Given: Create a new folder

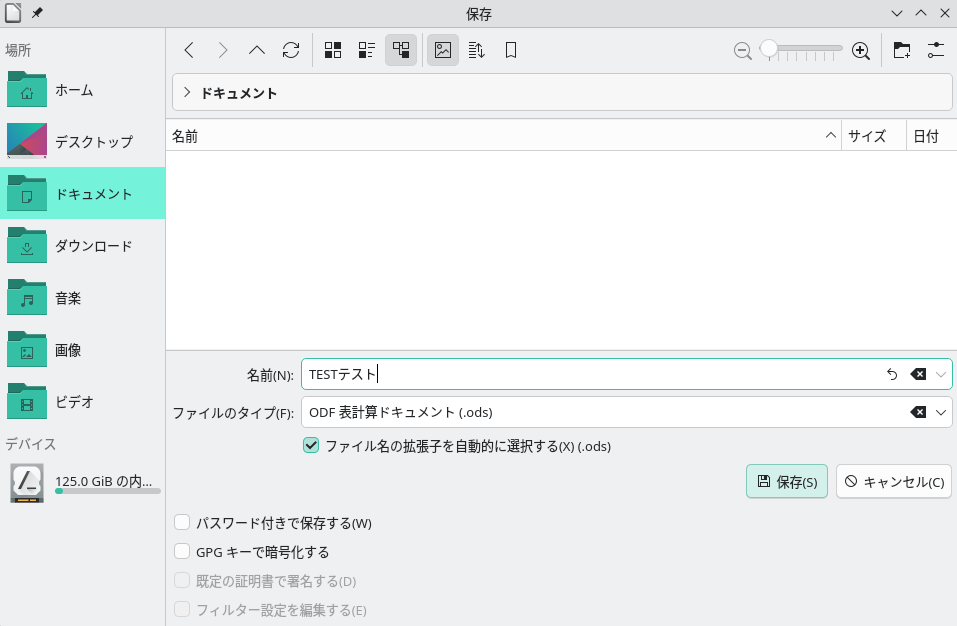Looking at the screenshot, I should click(x=902, y=50).
